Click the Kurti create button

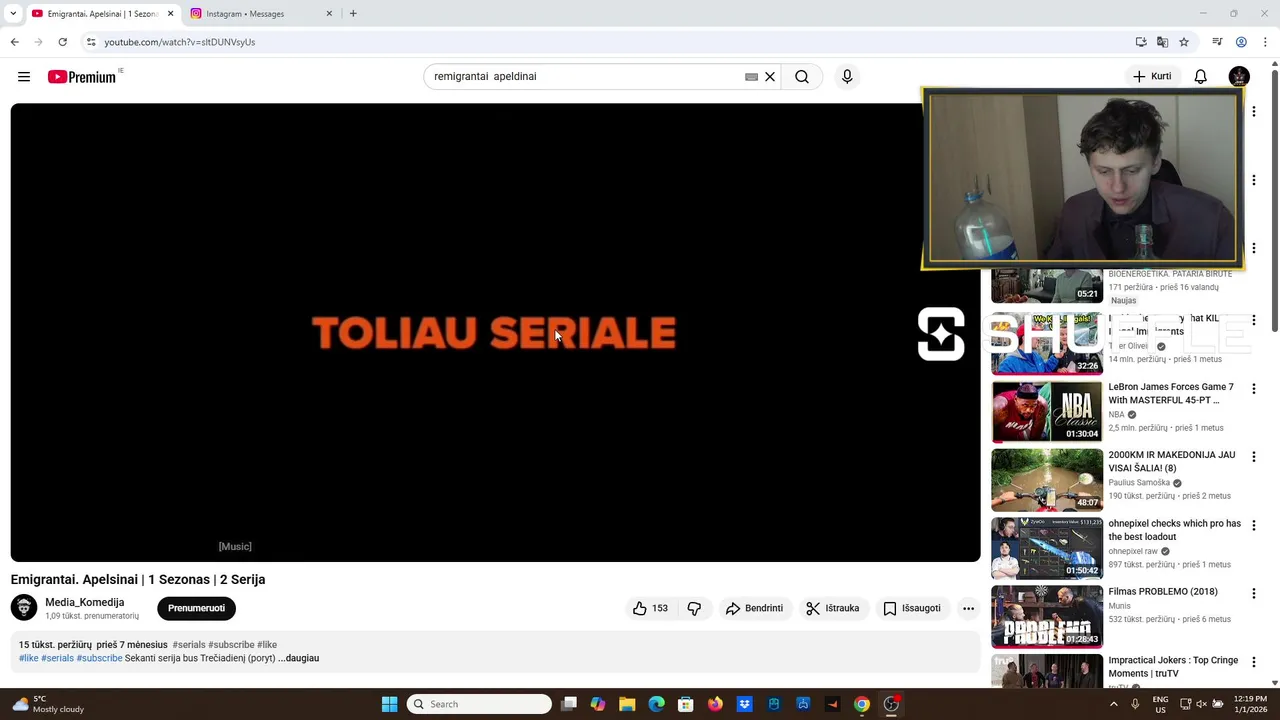[x=1151, y=76]
